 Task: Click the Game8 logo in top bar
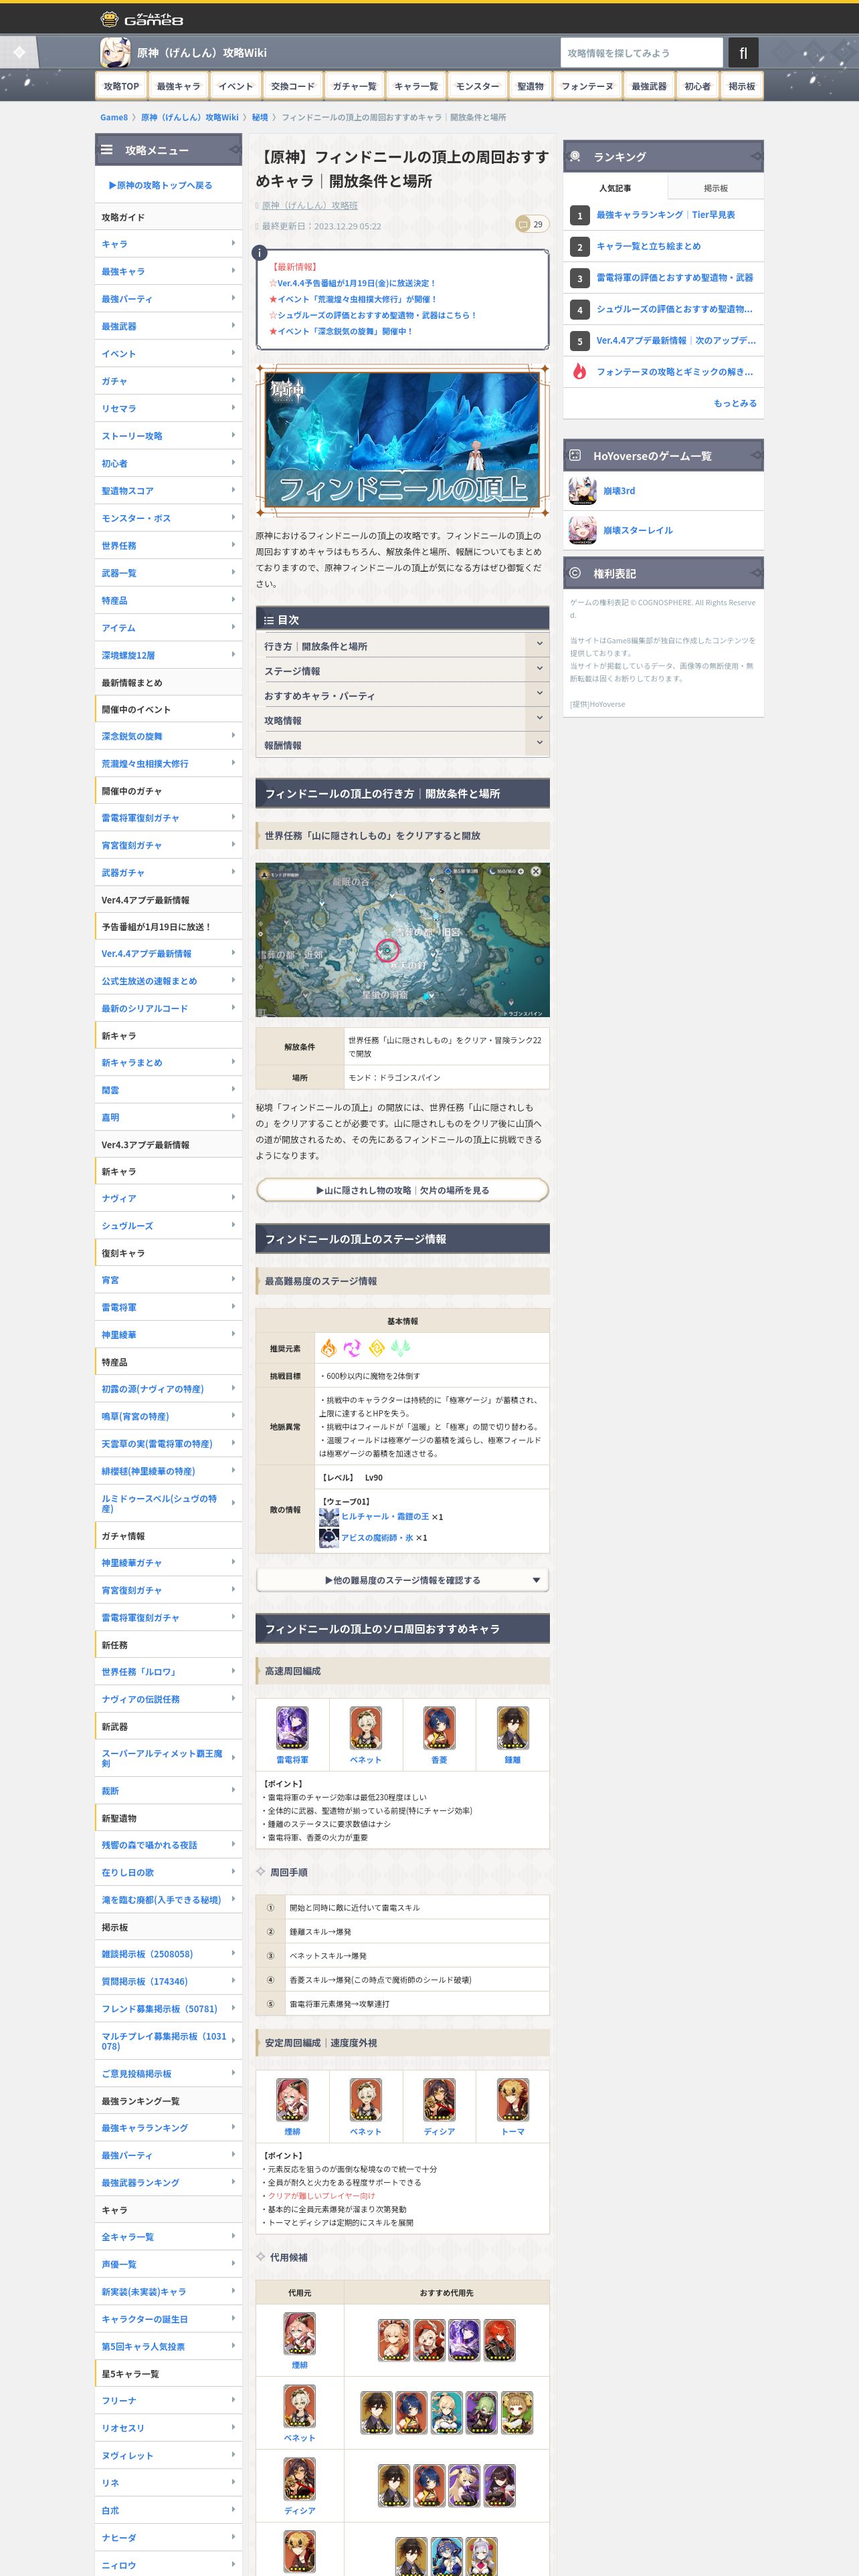tap(141, 19)
